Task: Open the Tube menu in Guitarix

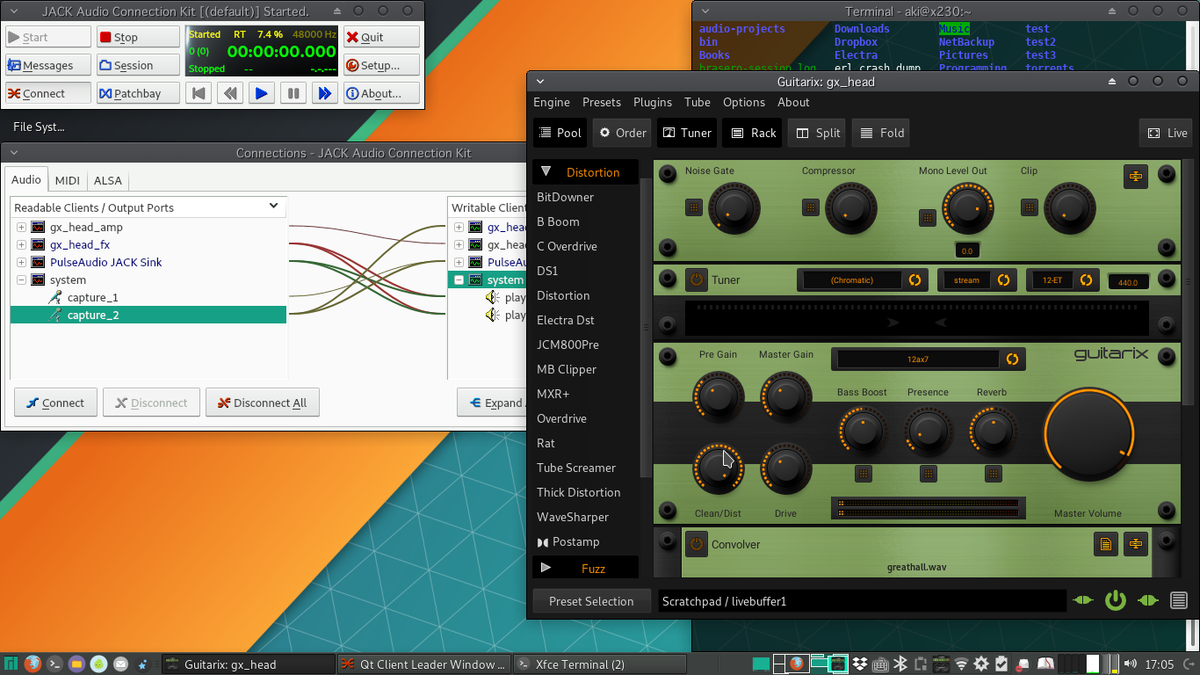Action: tap(697, 102)
